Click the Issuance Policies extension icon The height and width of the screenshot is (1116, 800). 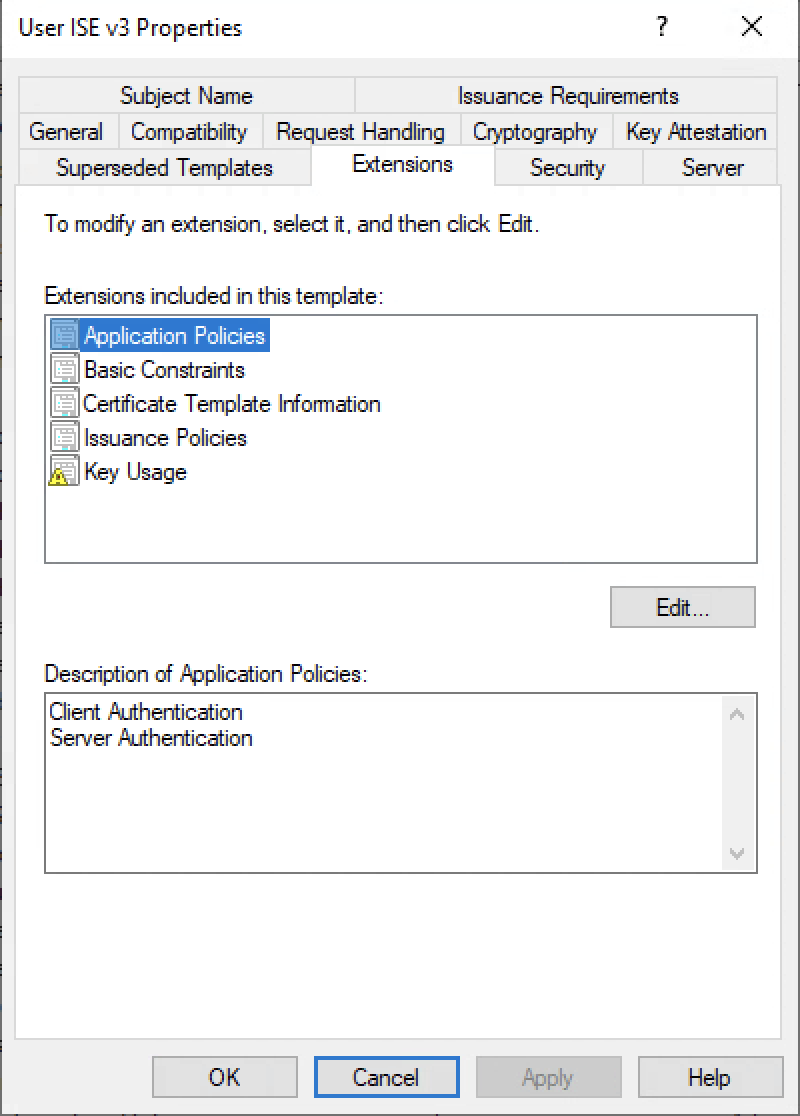coord(63,437)
